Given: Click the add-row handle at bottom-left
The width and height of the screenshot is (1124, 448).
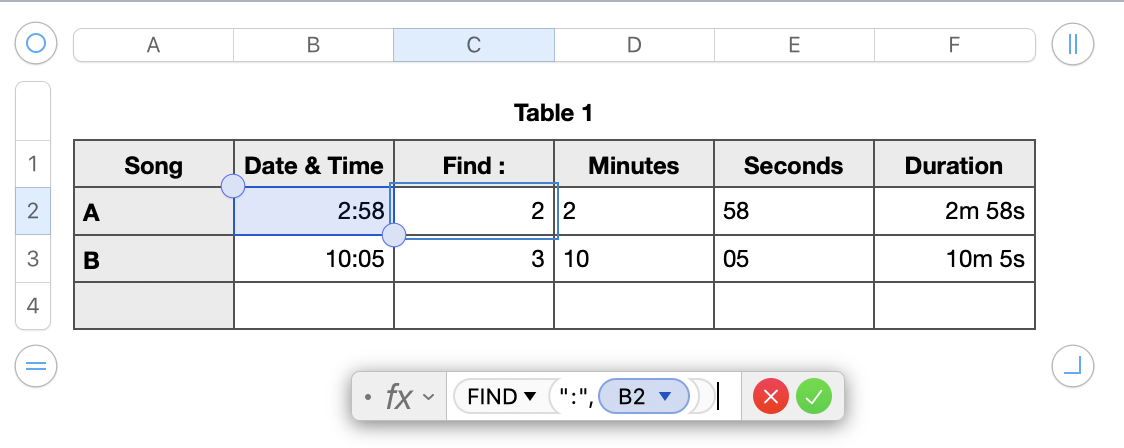Looking at the screenshot, I should point(36,368).
